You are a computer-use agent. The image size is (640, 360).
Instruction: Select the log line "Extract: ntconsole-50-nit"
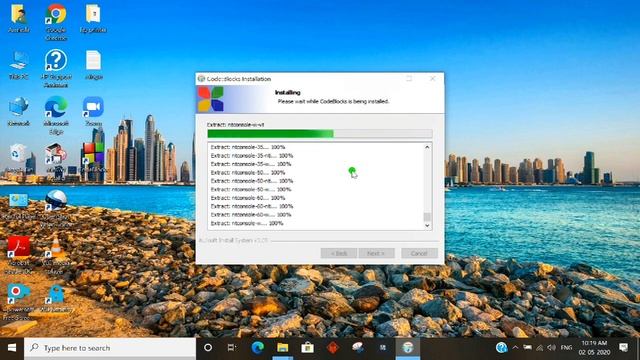point(252,181)
